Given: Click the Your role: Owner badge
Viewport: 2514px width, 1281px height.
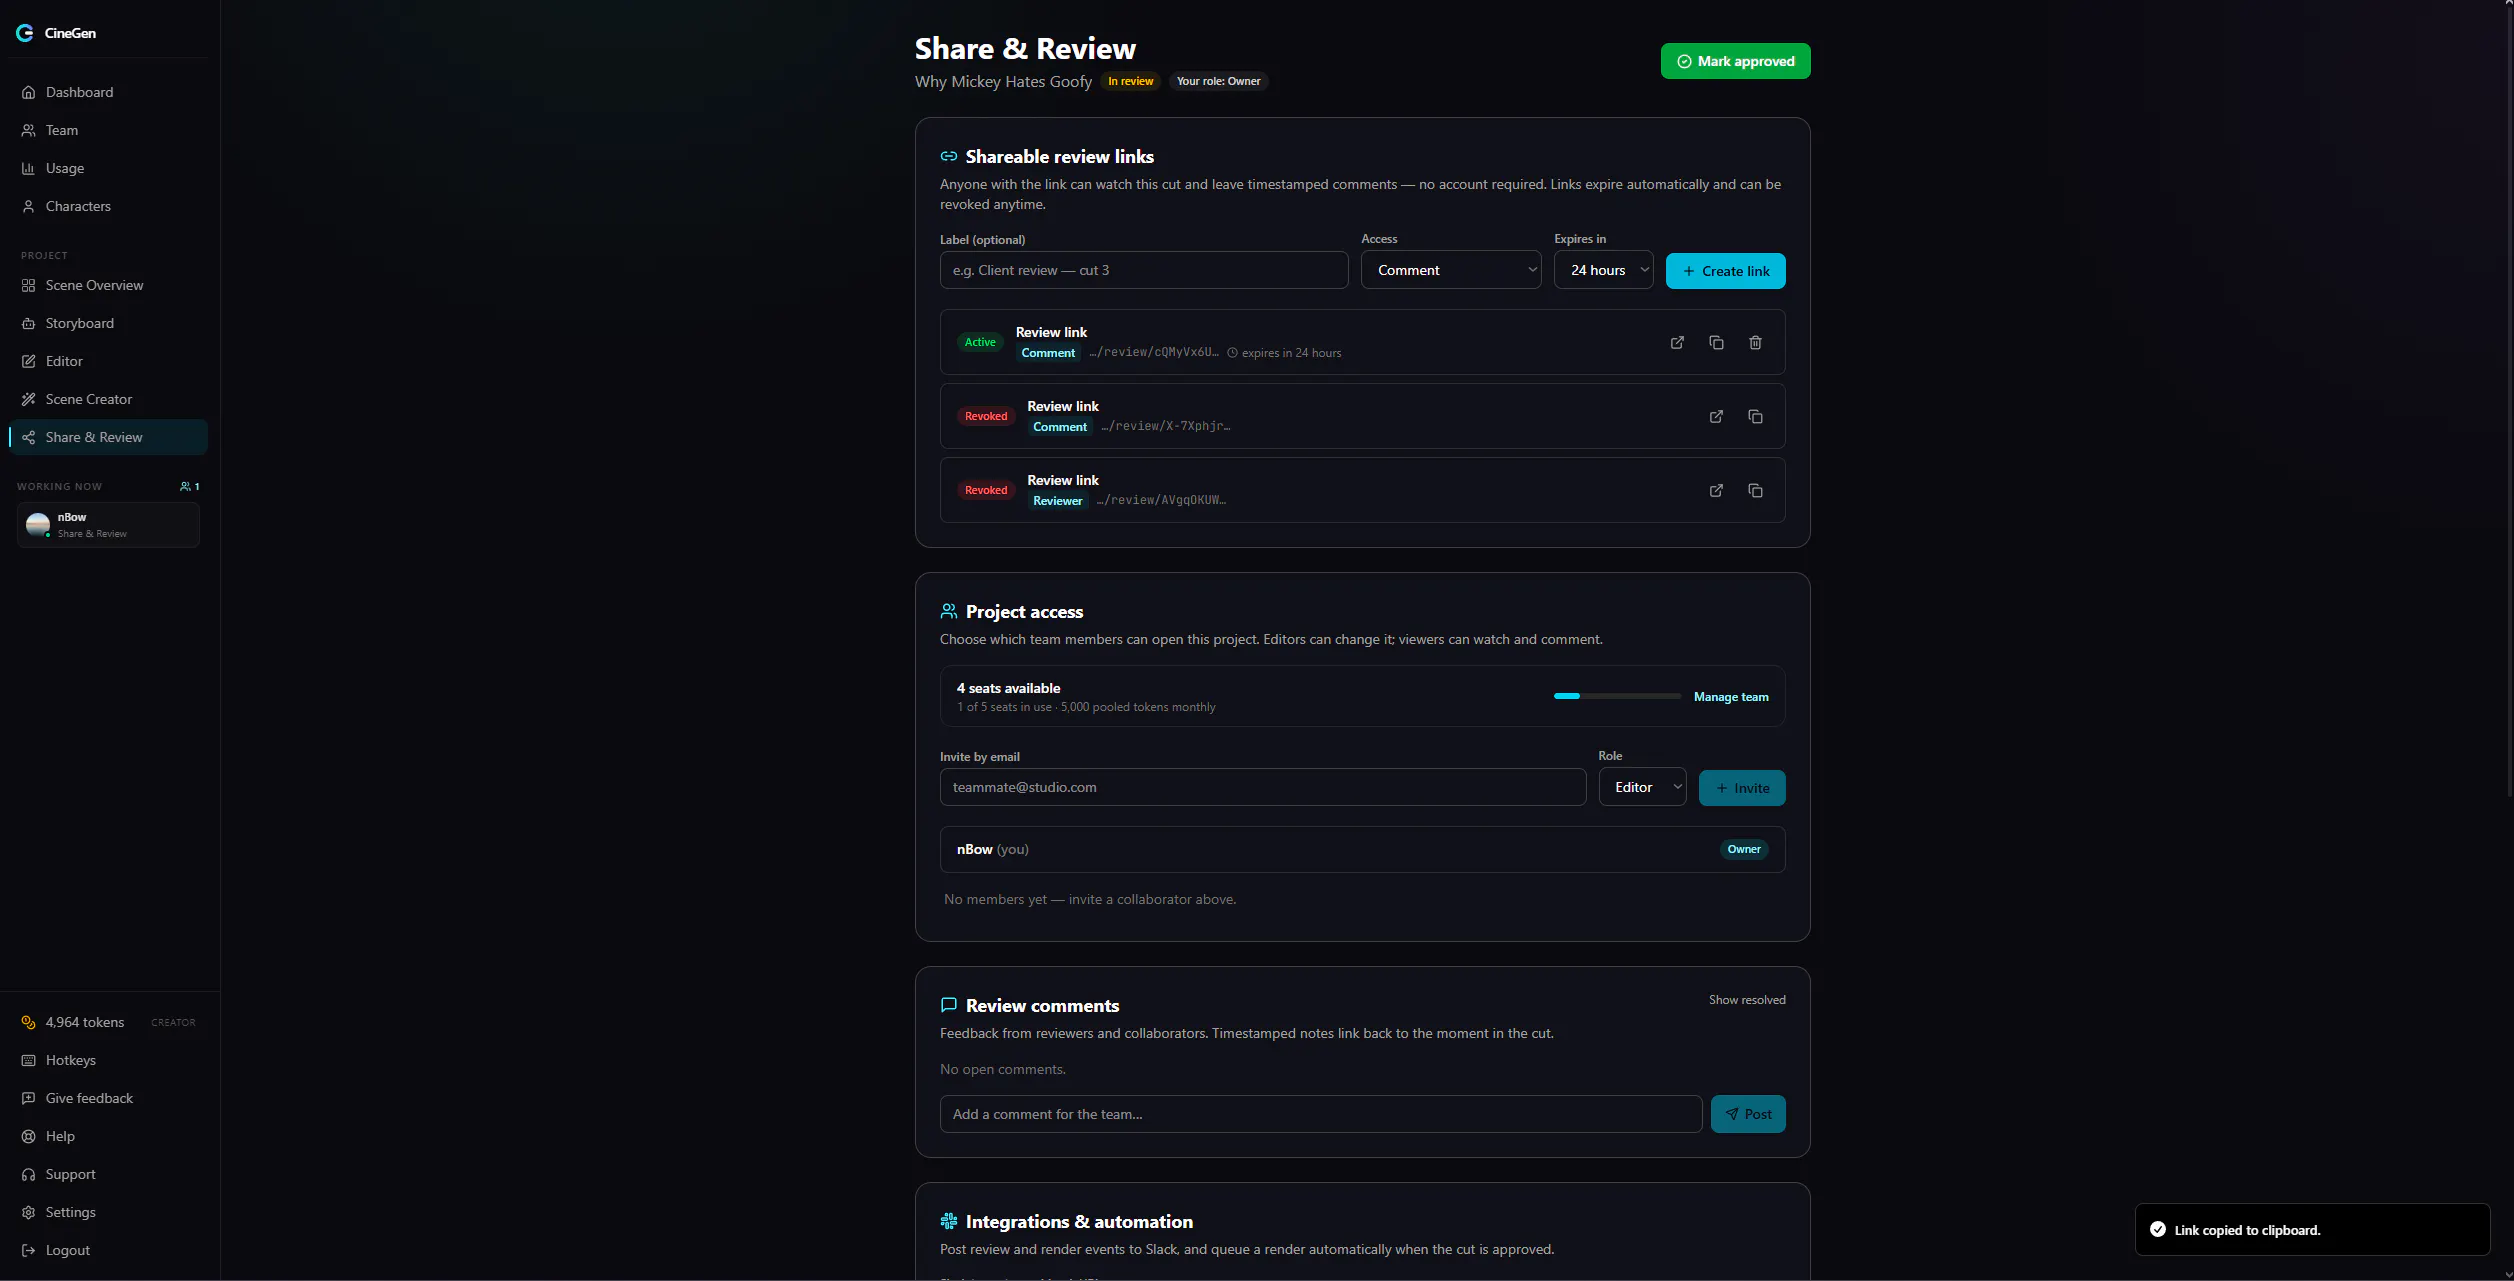Looking at the screenshot, I should click(1218, 81).
